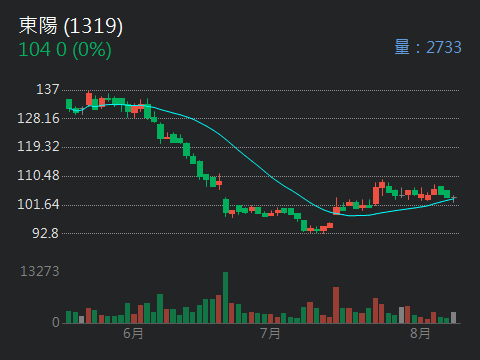Click the tallest green volume bar
The image size is (480, 360).
pyautogui.click(x=225, y=298)
